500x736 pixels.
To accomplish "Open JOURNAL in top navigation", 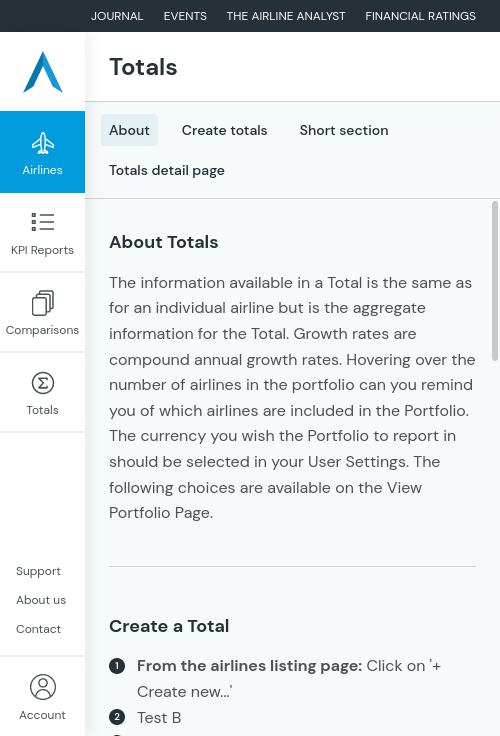I will pos(117,16).
